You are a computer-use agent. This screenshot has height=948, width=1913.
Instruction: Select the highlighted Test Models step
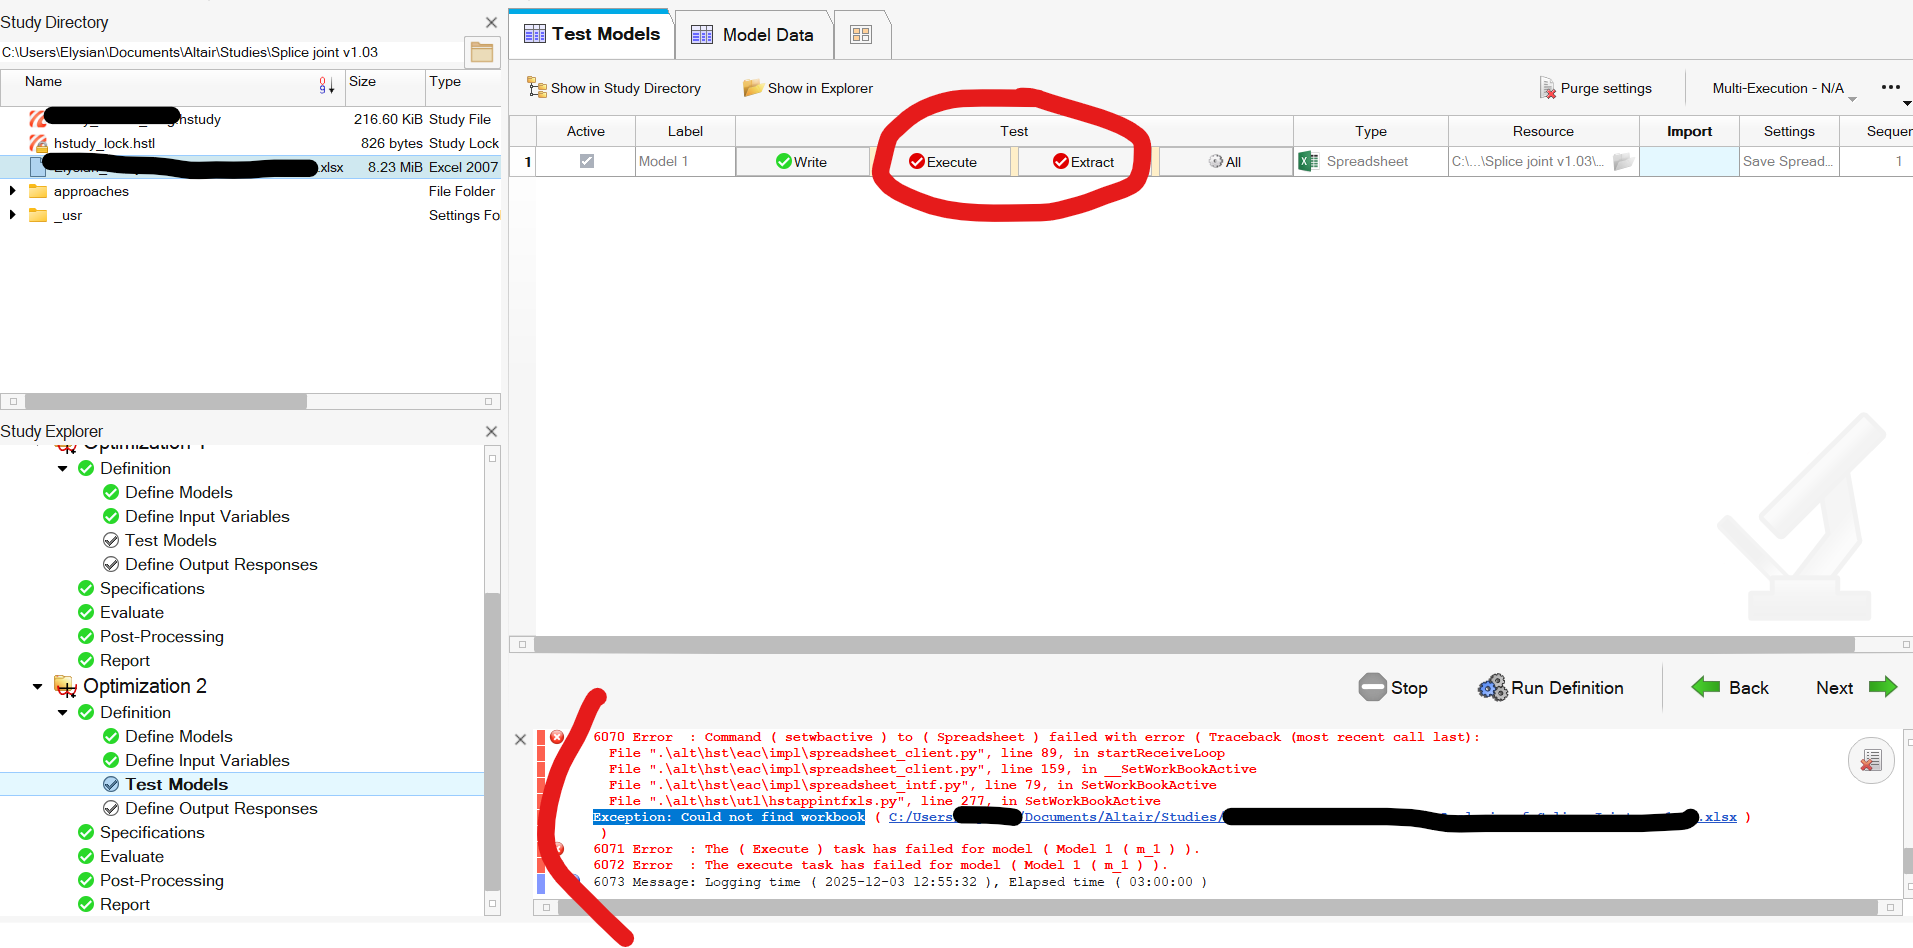[x=177, y=784]
